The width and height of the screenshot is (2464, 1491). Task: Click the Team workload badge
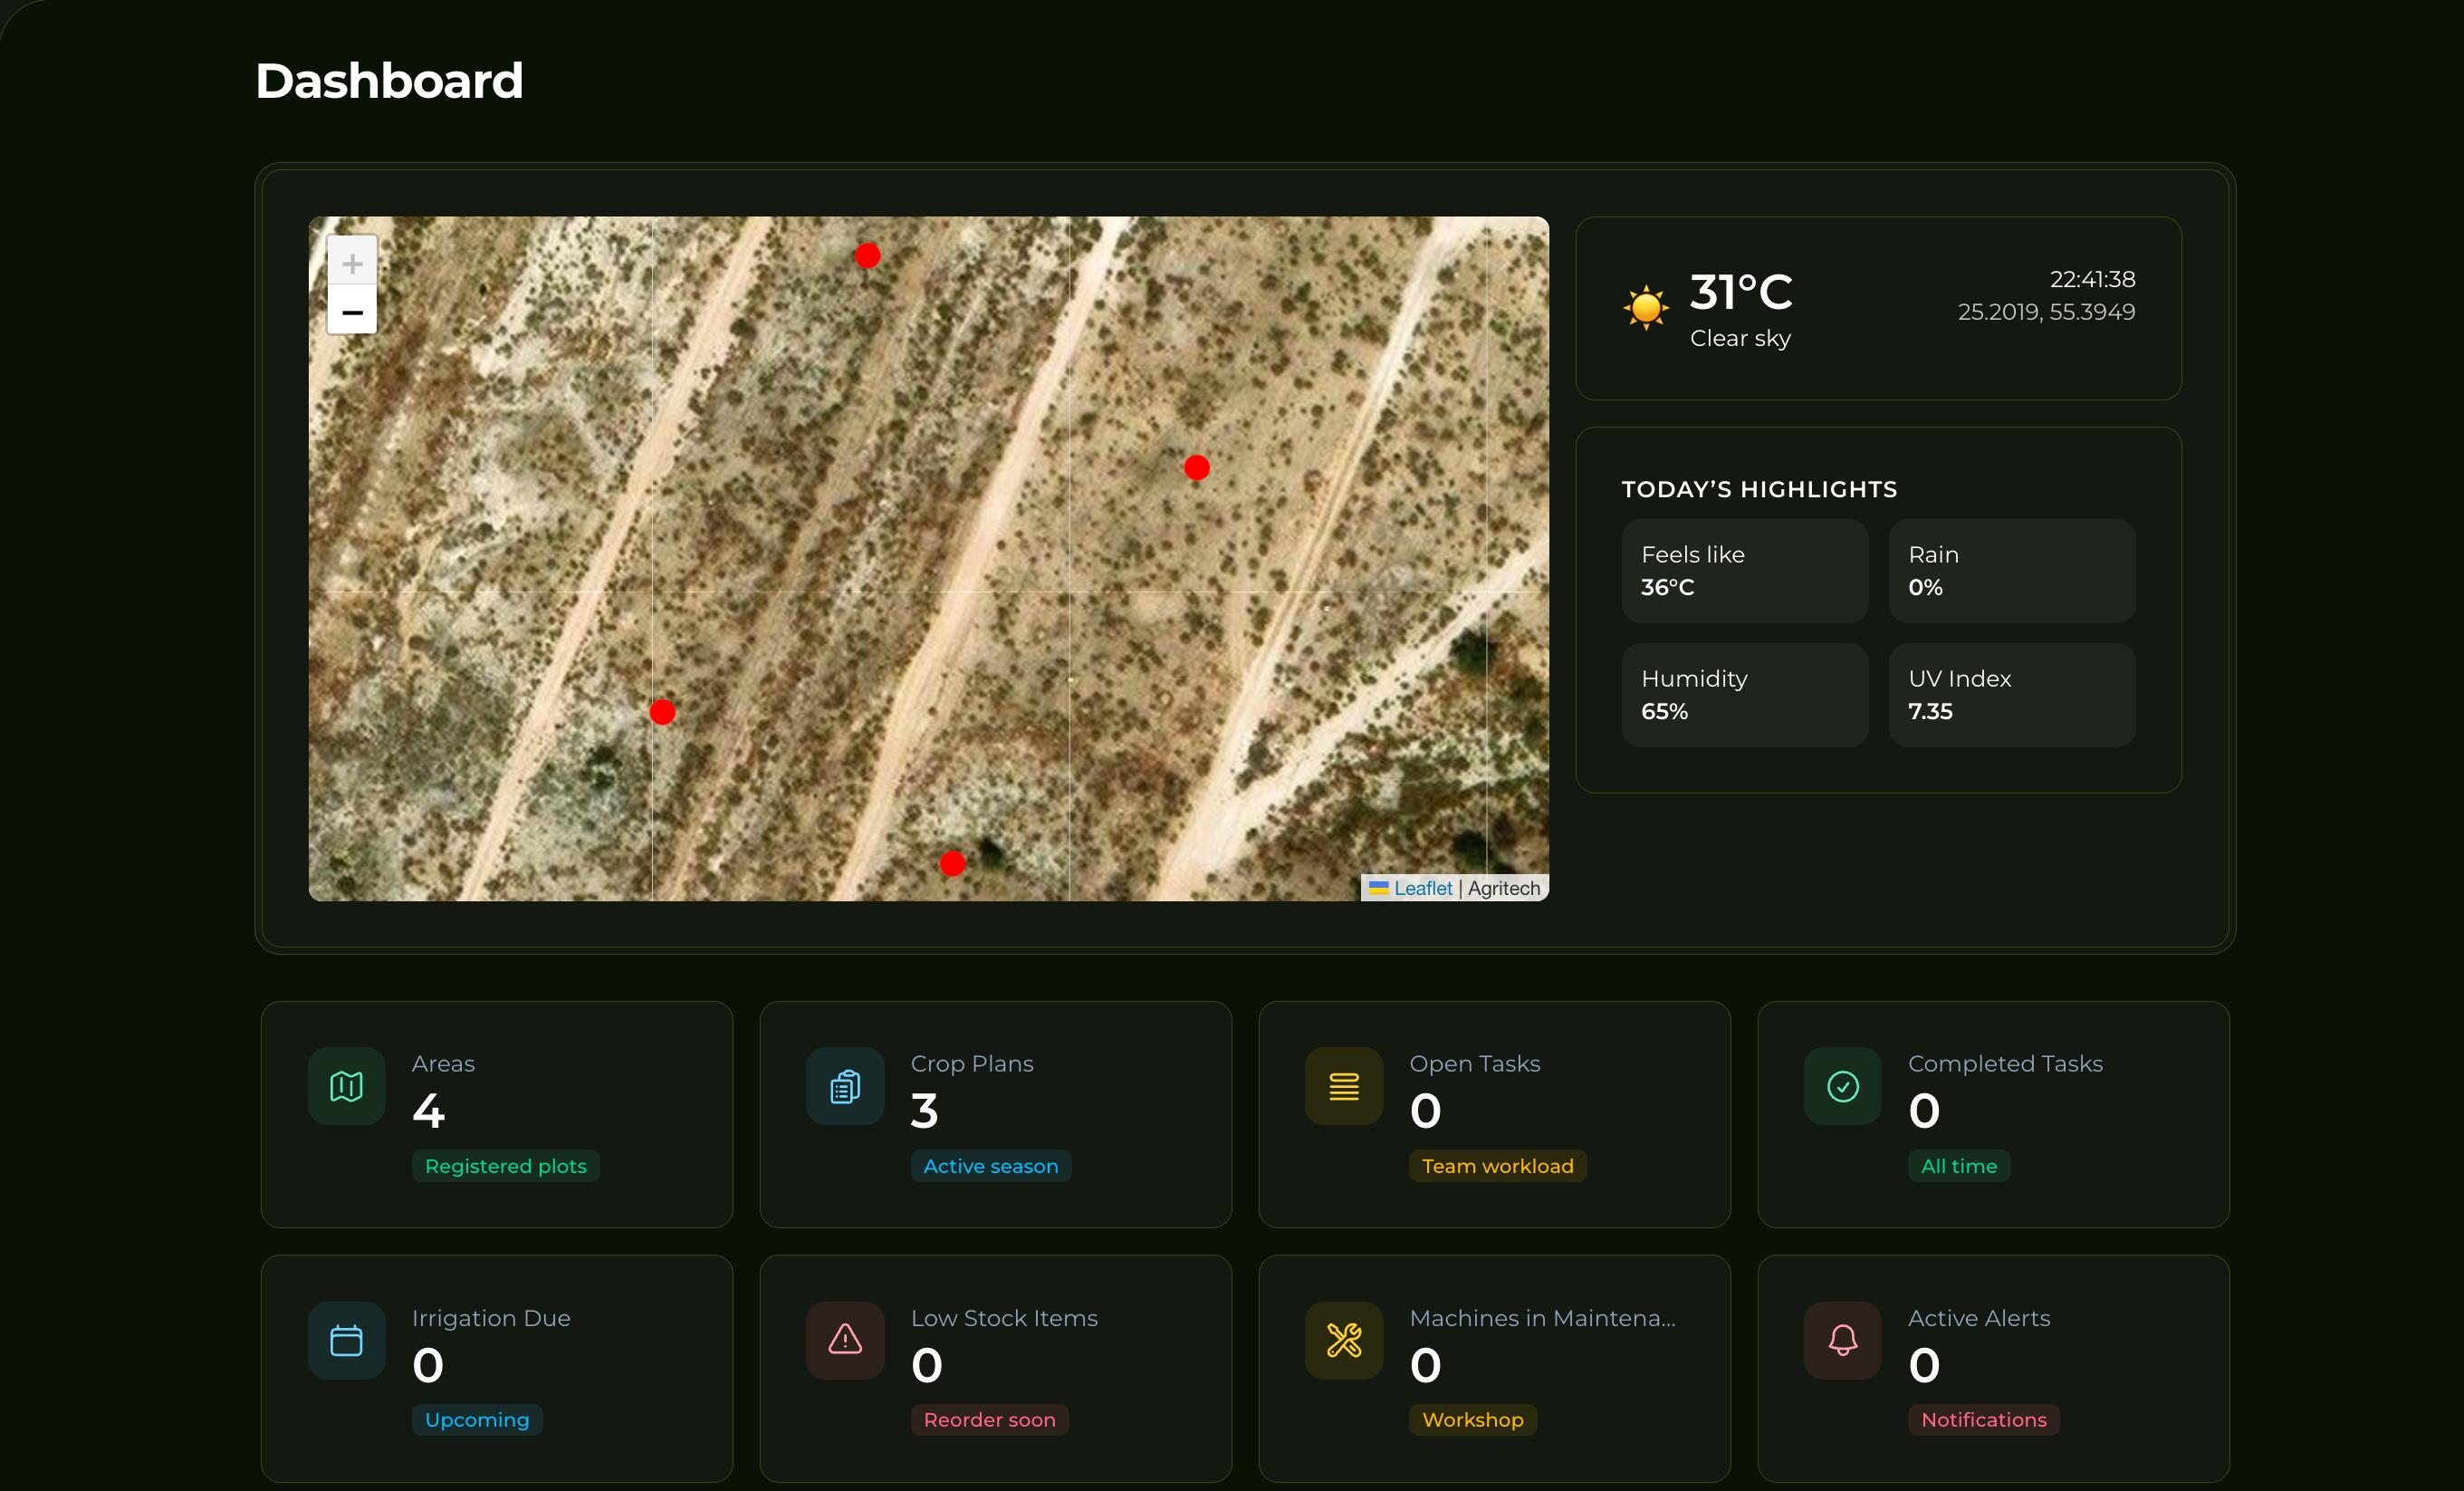[x=1496, y=1165]
